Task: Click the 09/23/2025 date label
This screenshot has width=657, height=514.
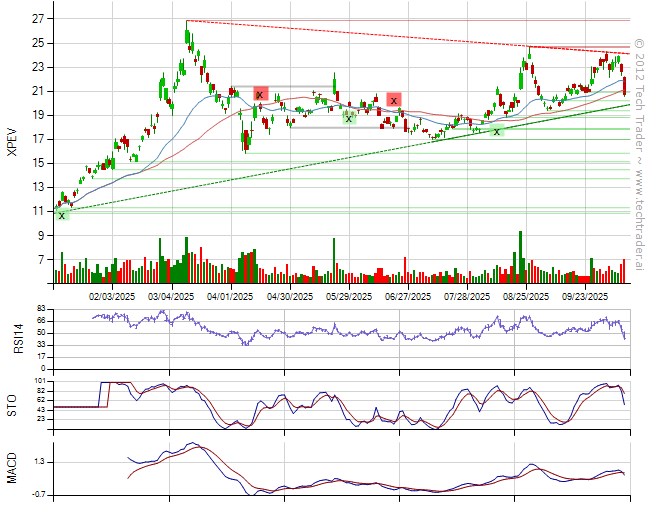Action: point(585,296)
